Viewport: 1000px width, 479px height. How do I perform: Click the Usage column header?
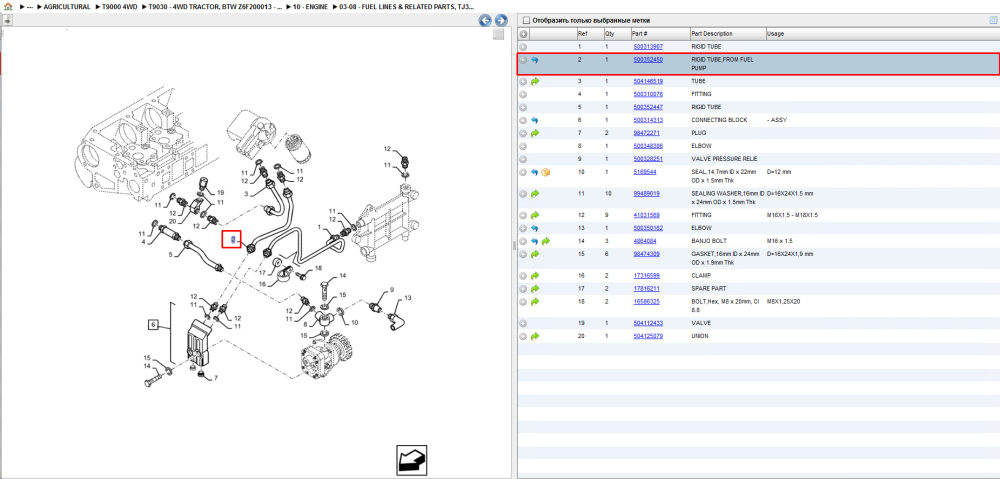883,34
